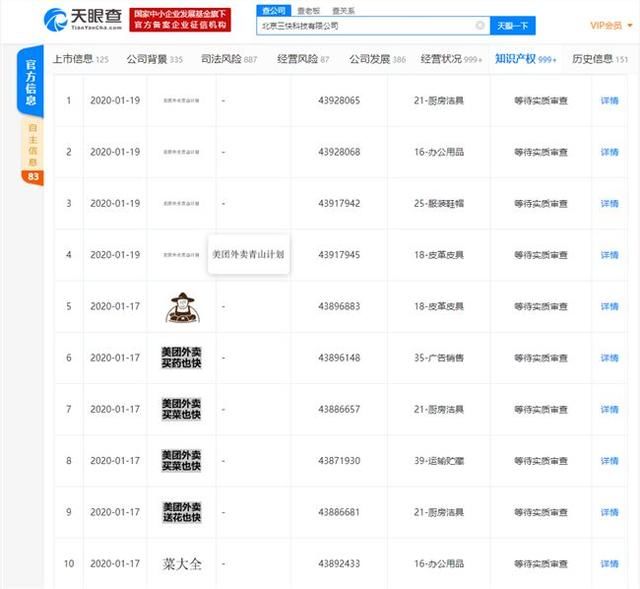Open the 历史信息 tab
Screen dimensions: 640x589
pyautogui.click(x=600, y=60)
